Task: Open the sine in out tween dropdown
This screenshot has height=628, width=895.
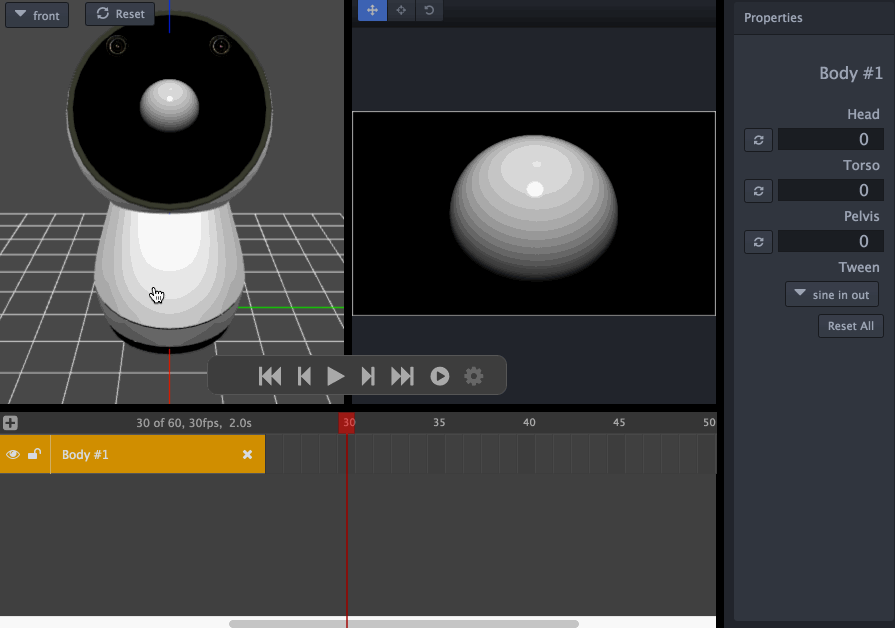Action: click(x=832, y=295)
